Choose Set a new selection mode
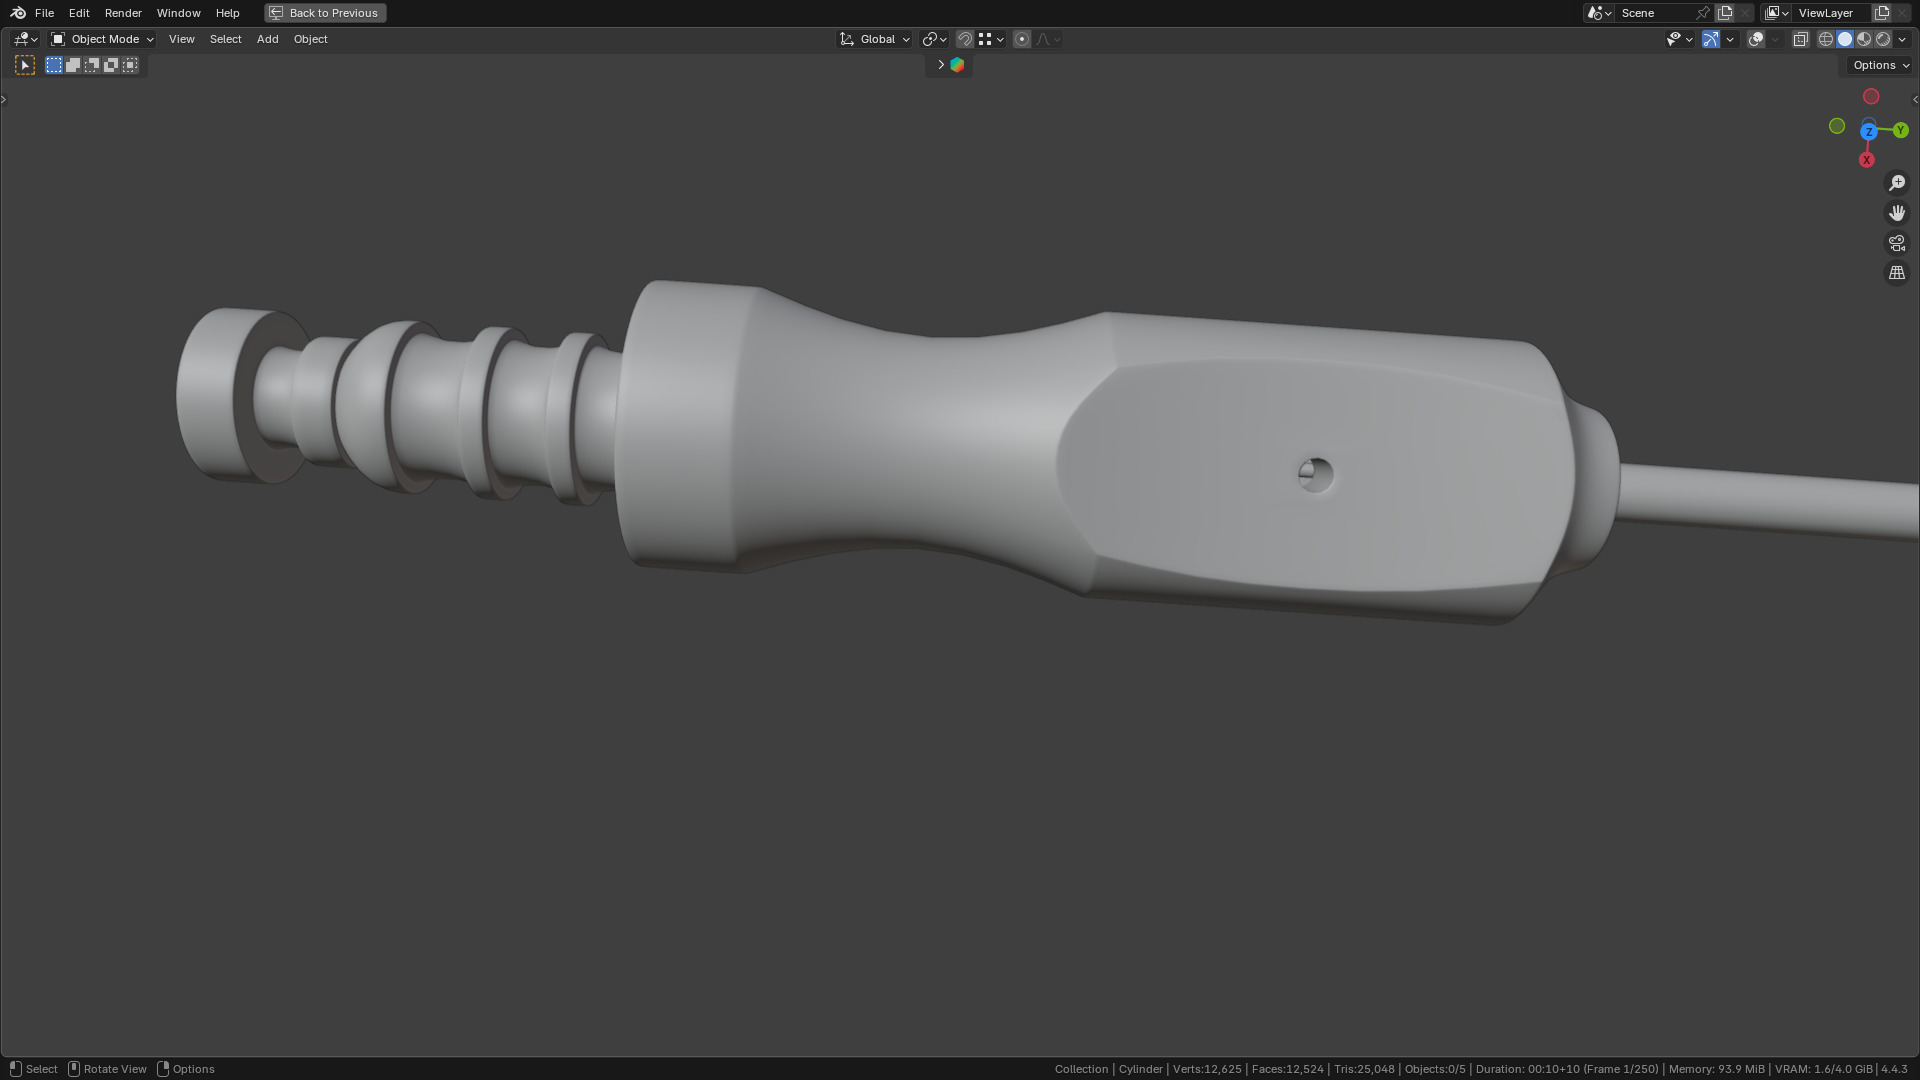Image resolution: width=1920 pixels, height=1080 pixels. pos(54,65)
